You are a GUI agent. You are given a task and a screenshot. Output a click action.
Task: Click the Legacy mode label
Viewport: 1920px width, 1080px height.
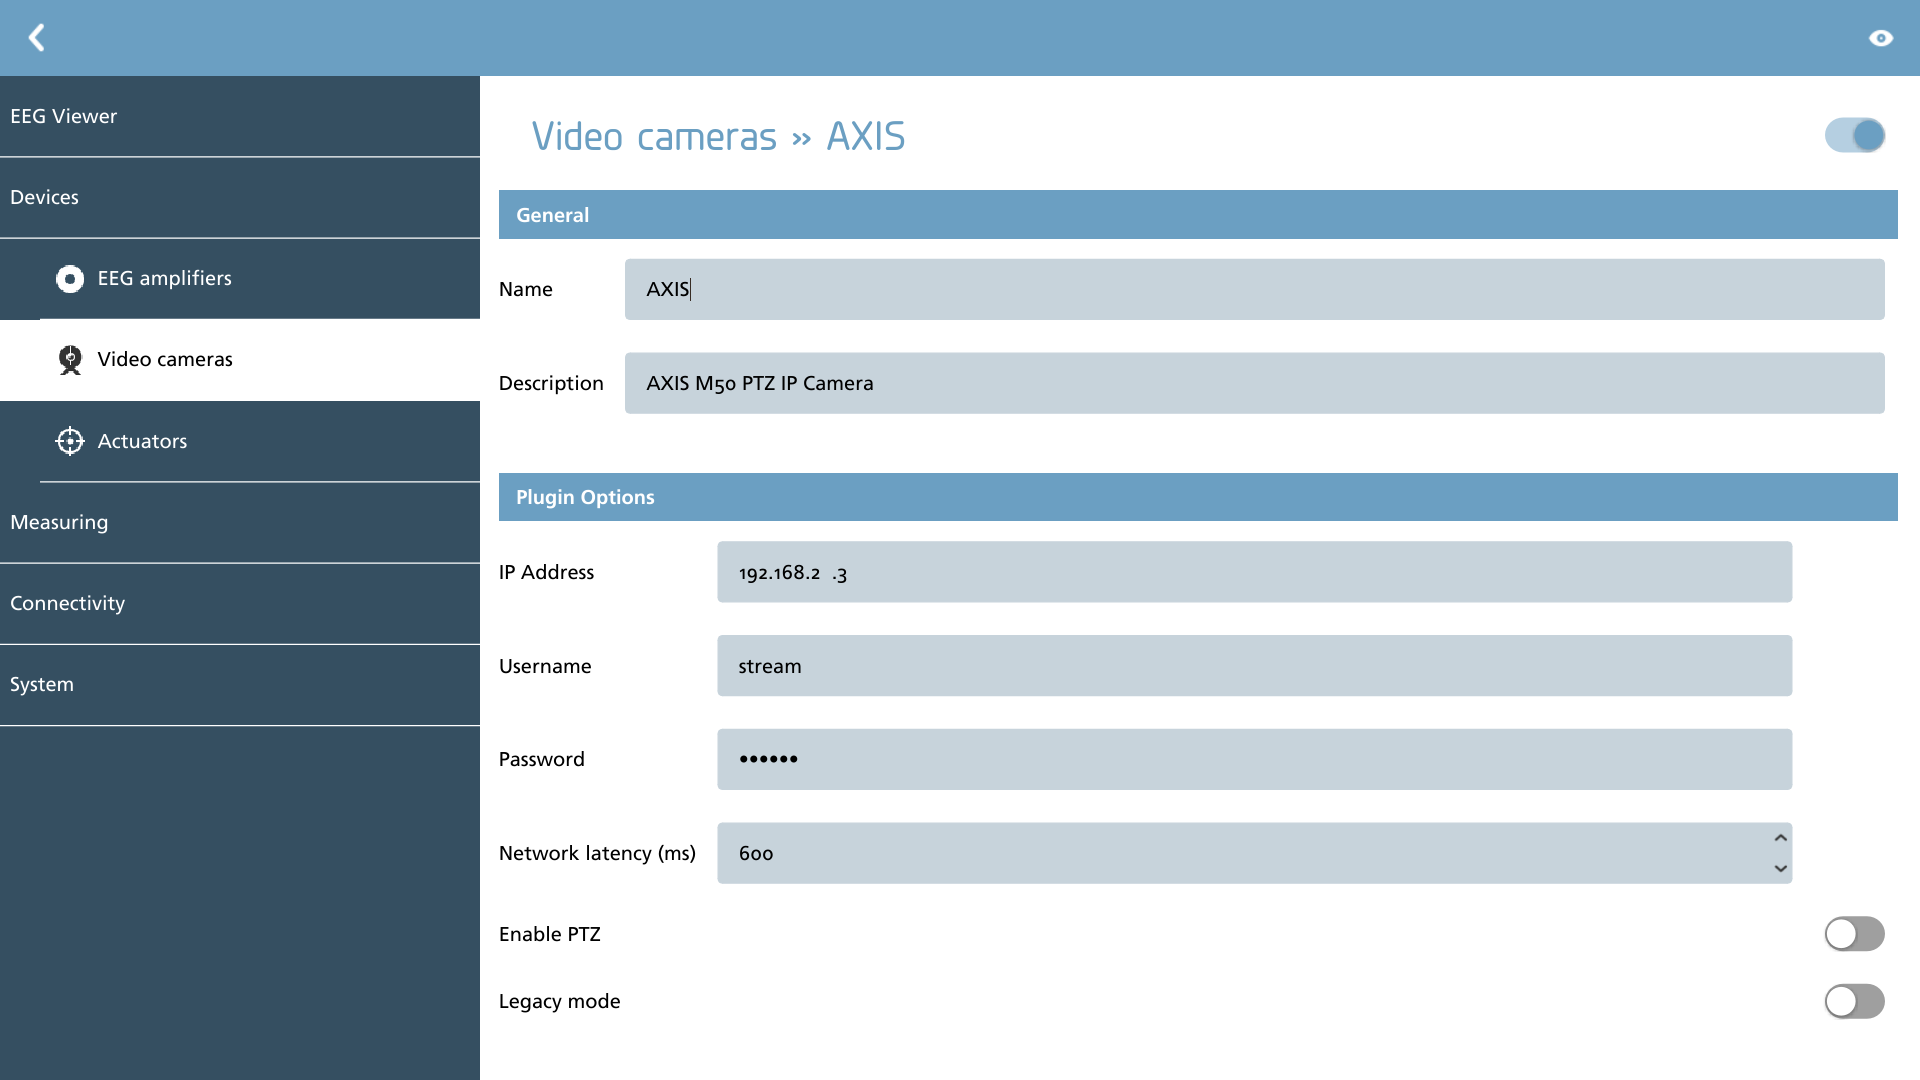point(560,1001)
